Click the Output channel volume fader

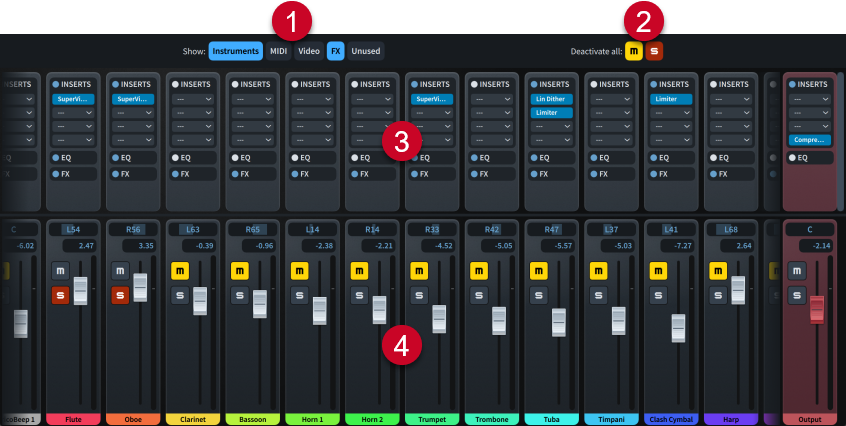tap(817, 310)
